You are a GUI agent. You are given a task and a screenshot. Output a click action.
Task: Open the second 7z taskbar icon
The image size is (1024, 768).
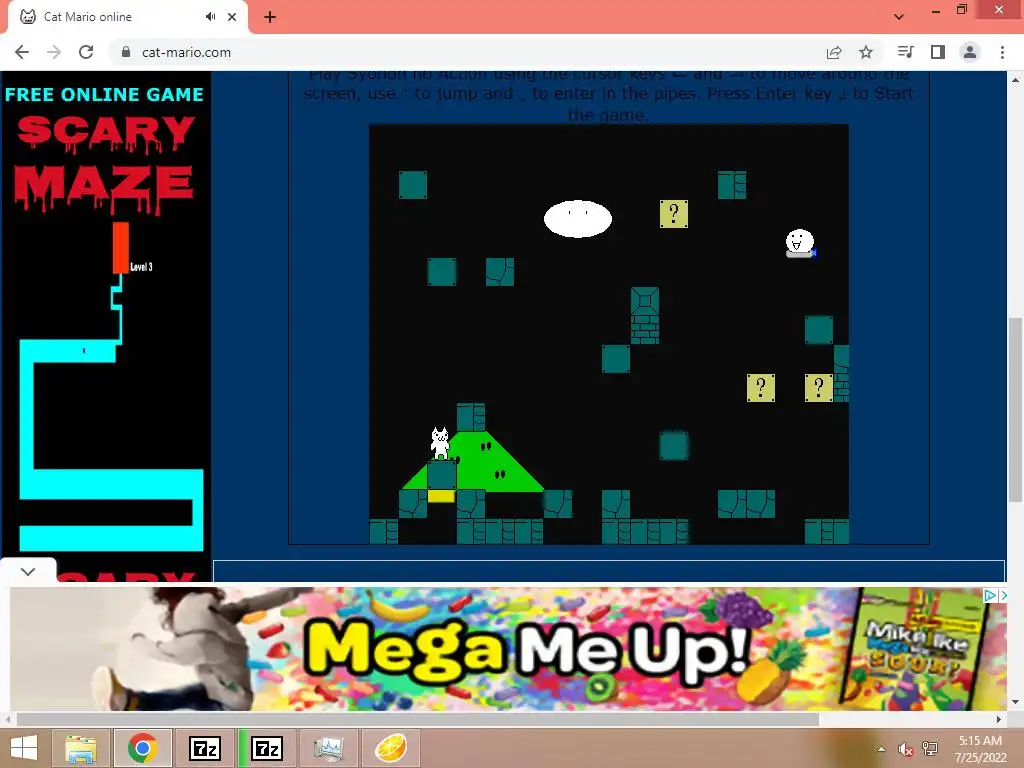(x=267, y=748)
